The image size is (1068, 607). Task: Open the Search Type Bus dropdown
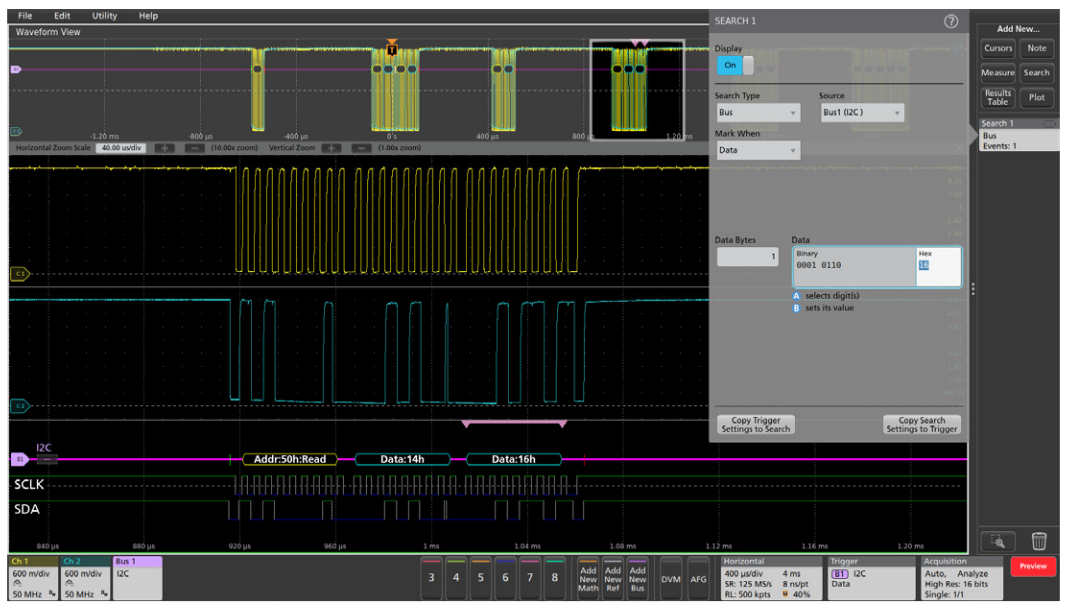point(757,111)
